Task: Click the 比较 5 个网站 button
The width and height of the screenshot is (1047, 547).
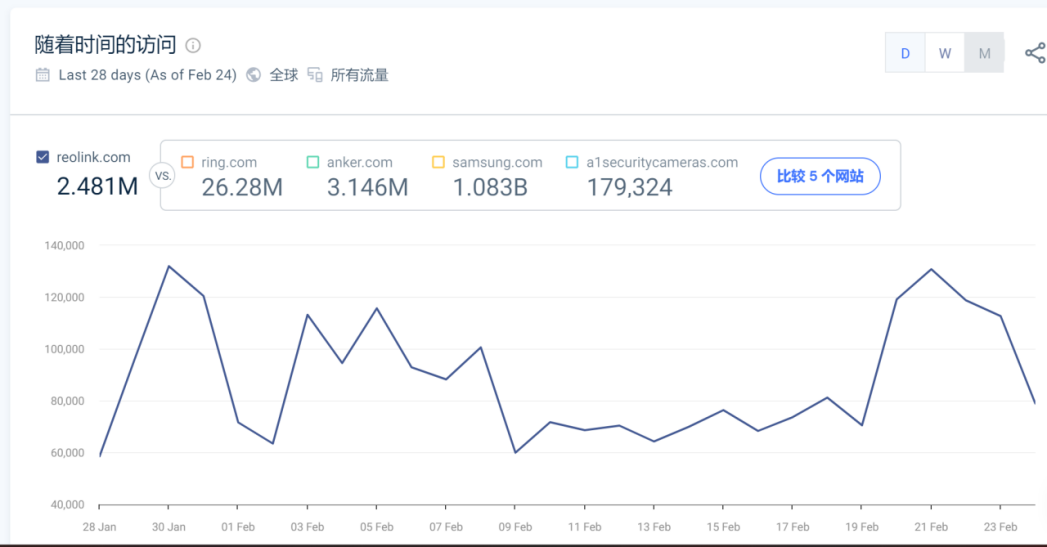Action: pos(820,176)
